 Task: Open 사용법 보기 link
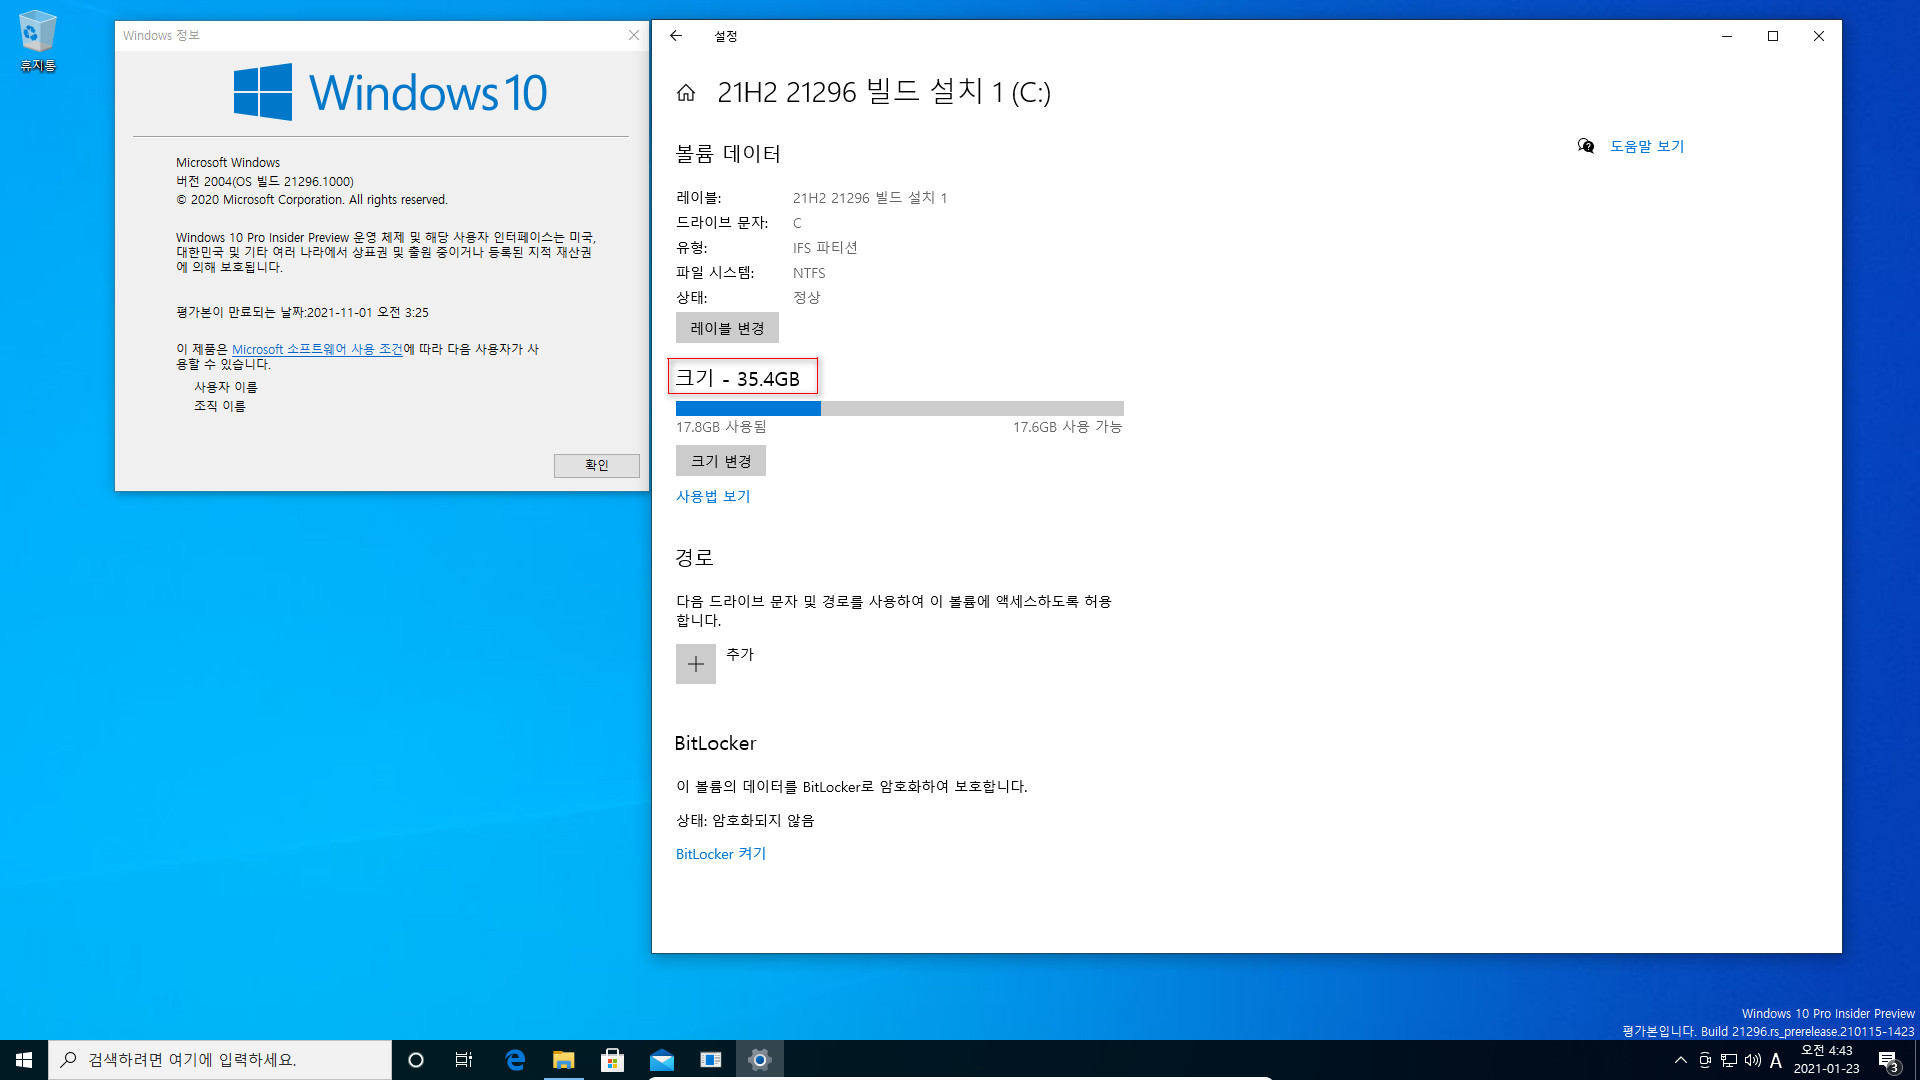point(713,496)
